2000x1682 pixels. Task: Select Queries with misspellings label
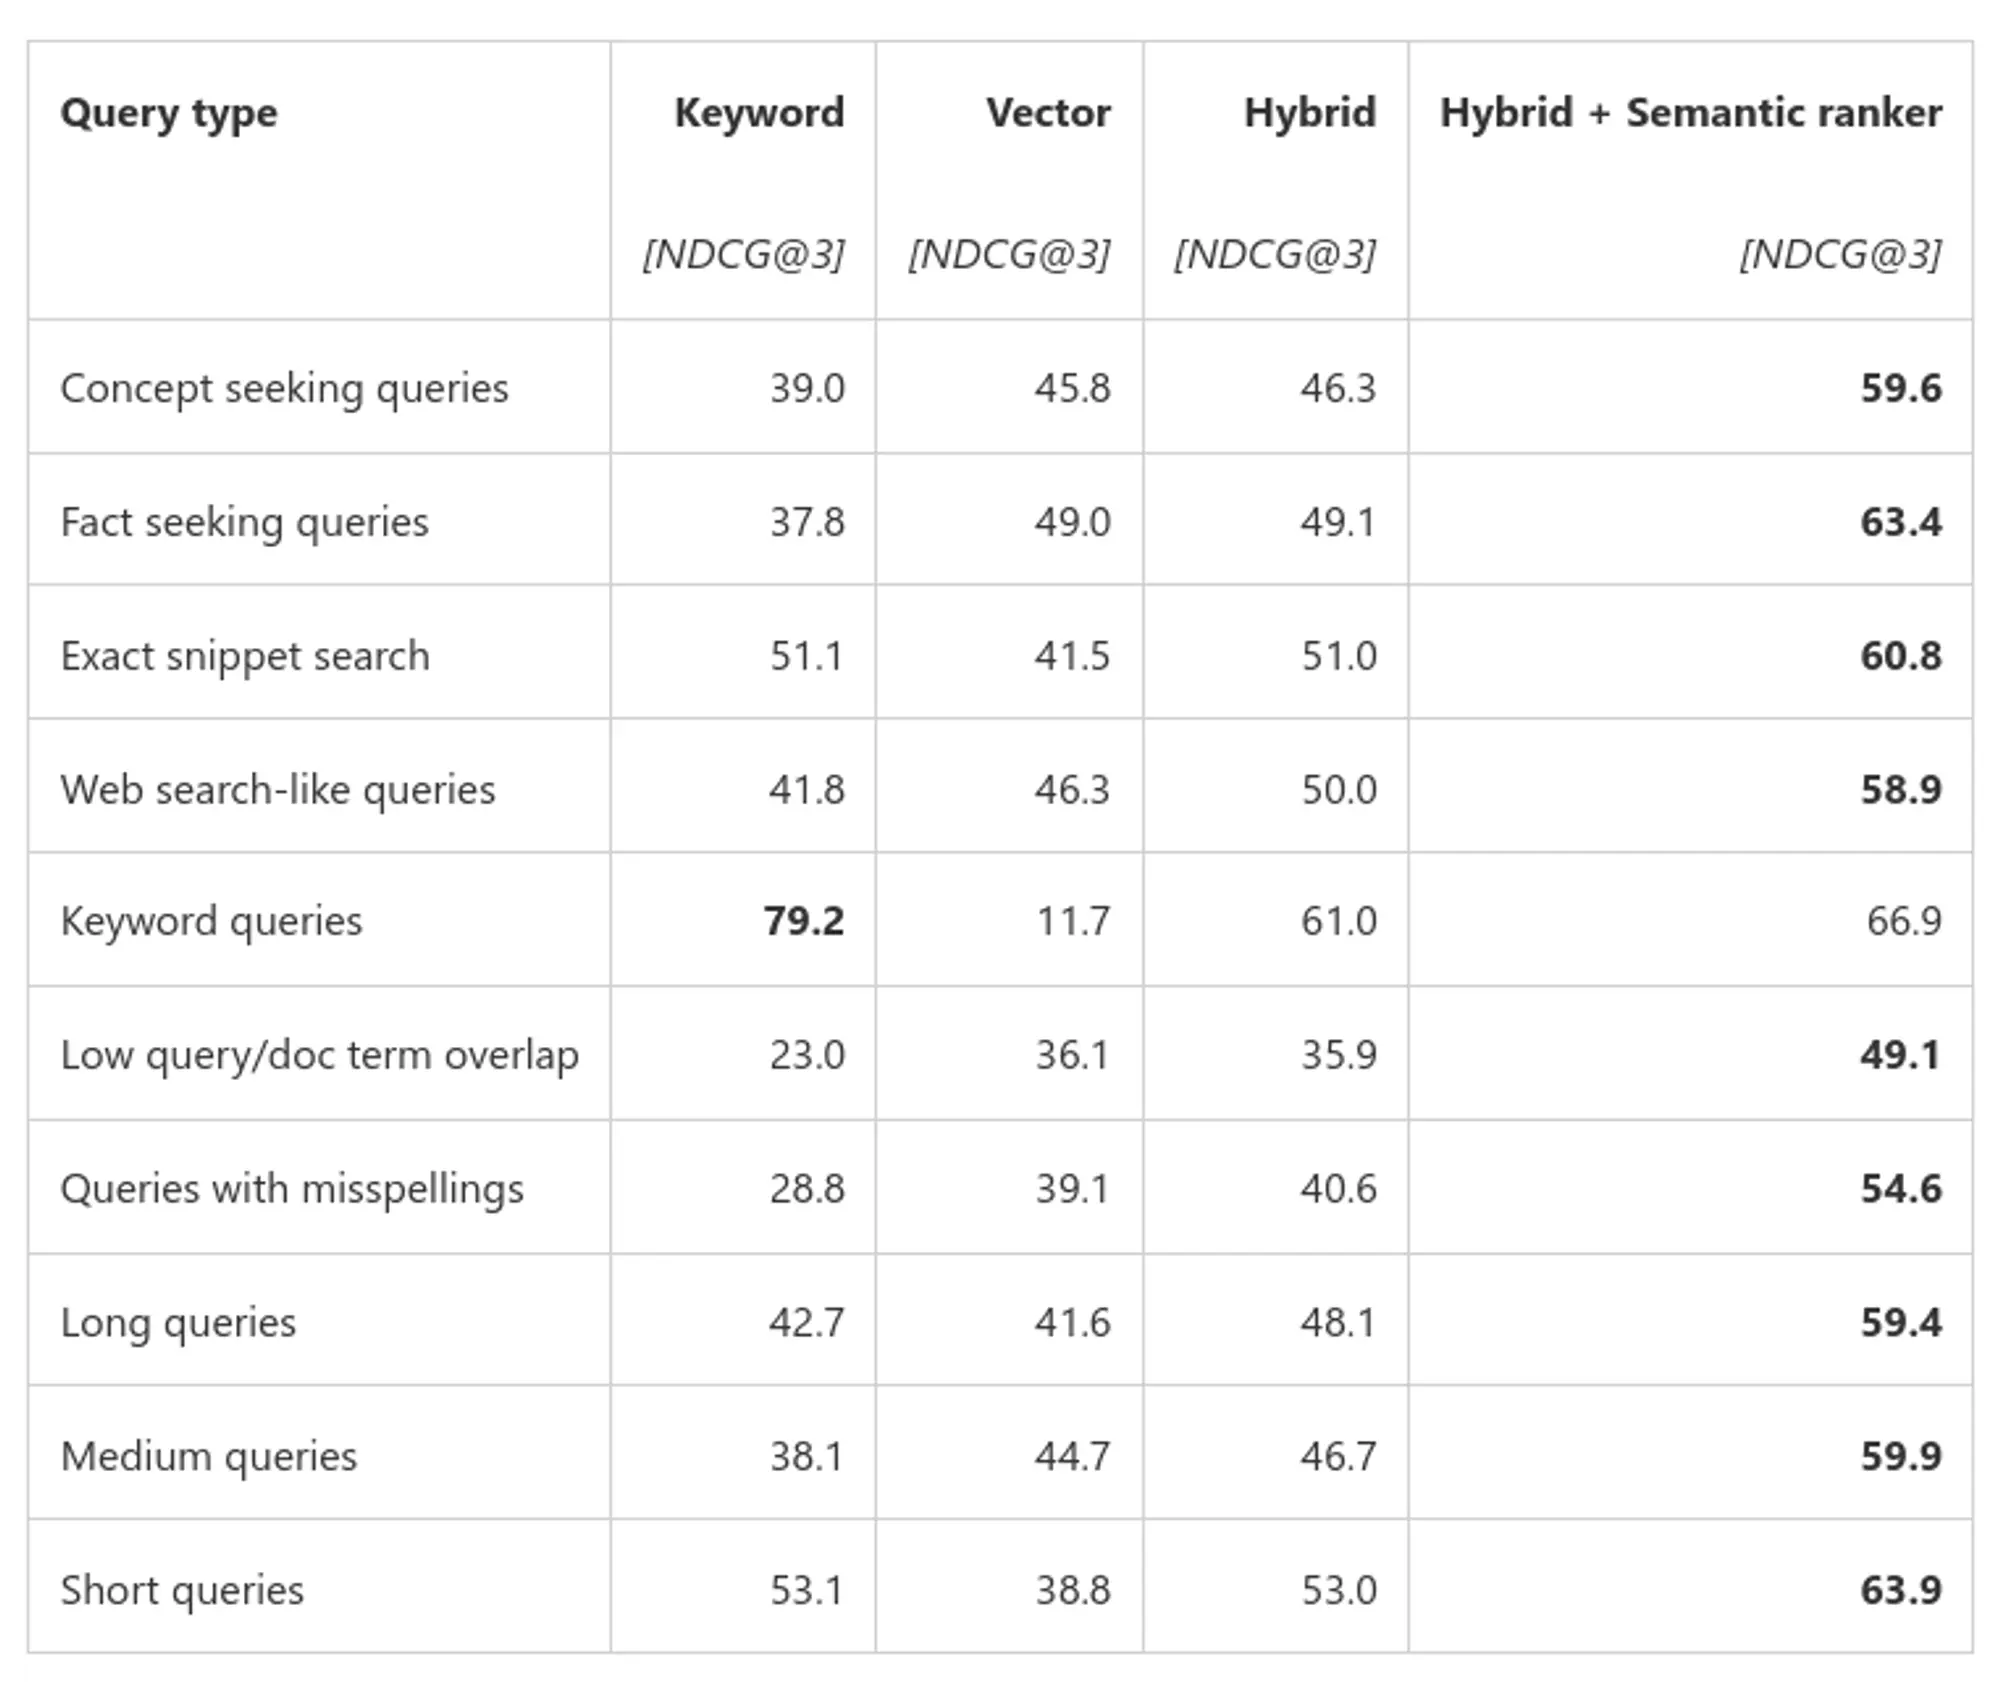coord(292,1189)
